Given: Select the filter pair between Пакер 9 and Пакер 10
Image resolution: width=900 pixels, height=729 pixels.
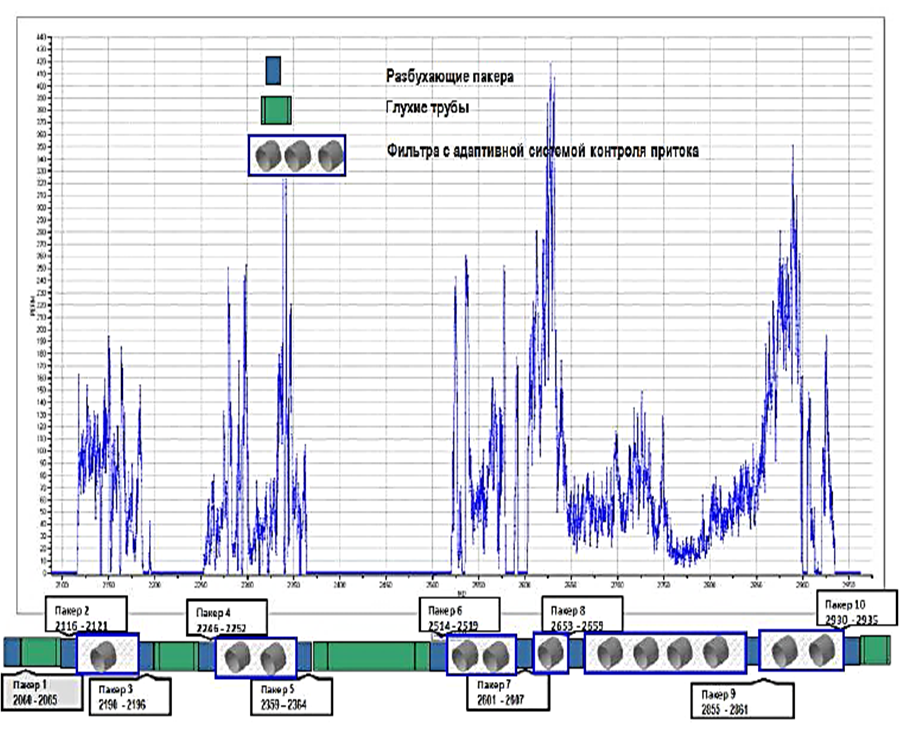Looking at the screenshot, I should [x=801, y=653].
